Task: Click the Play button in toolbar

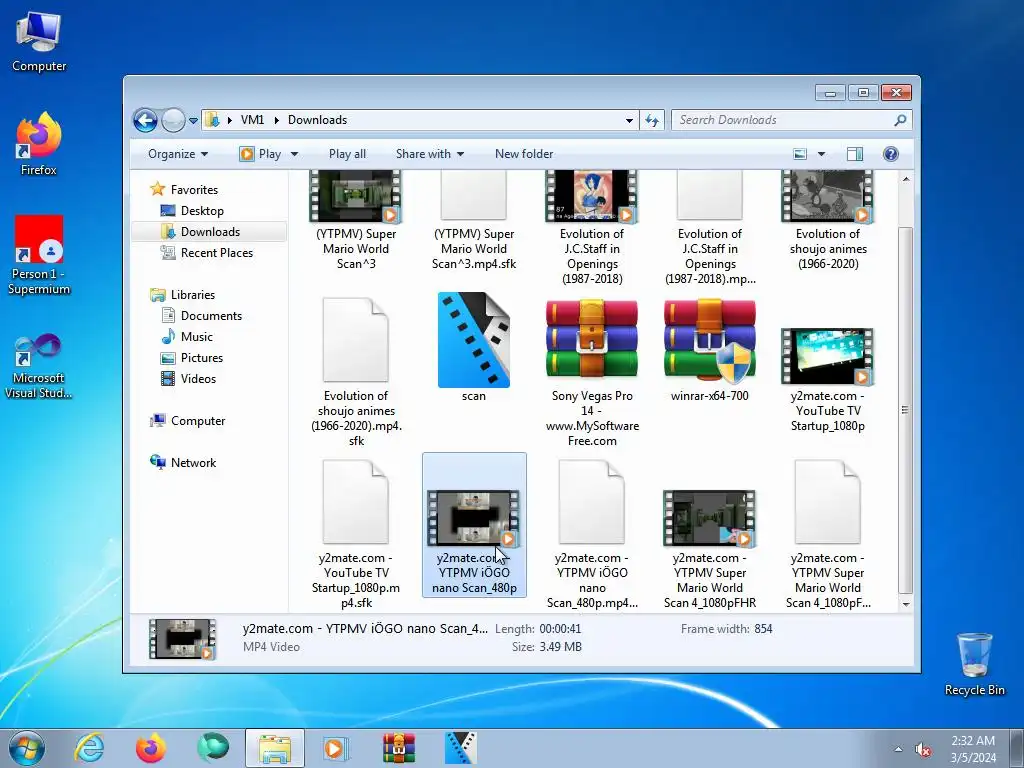Action: (x=261, y=154)
